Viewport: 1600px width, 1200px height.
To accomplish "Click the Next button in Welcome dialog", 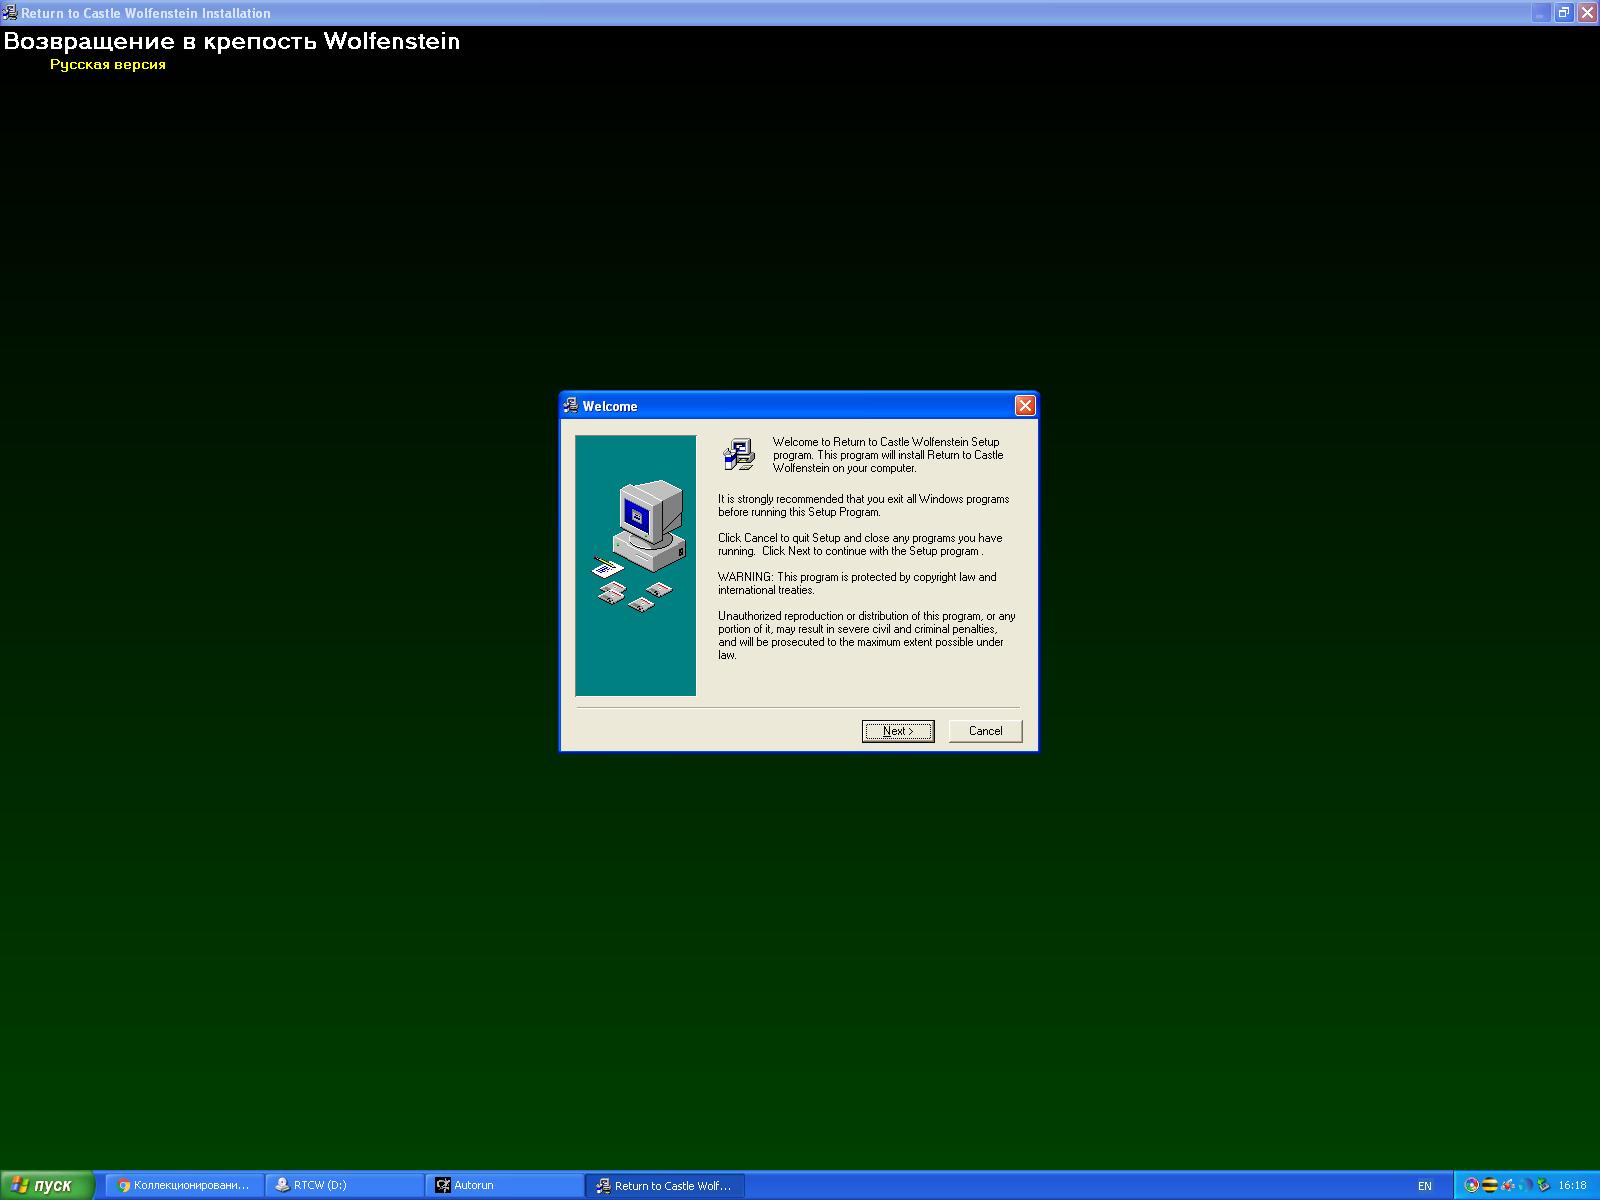I will pyautogui.click(x=898, y=731).
